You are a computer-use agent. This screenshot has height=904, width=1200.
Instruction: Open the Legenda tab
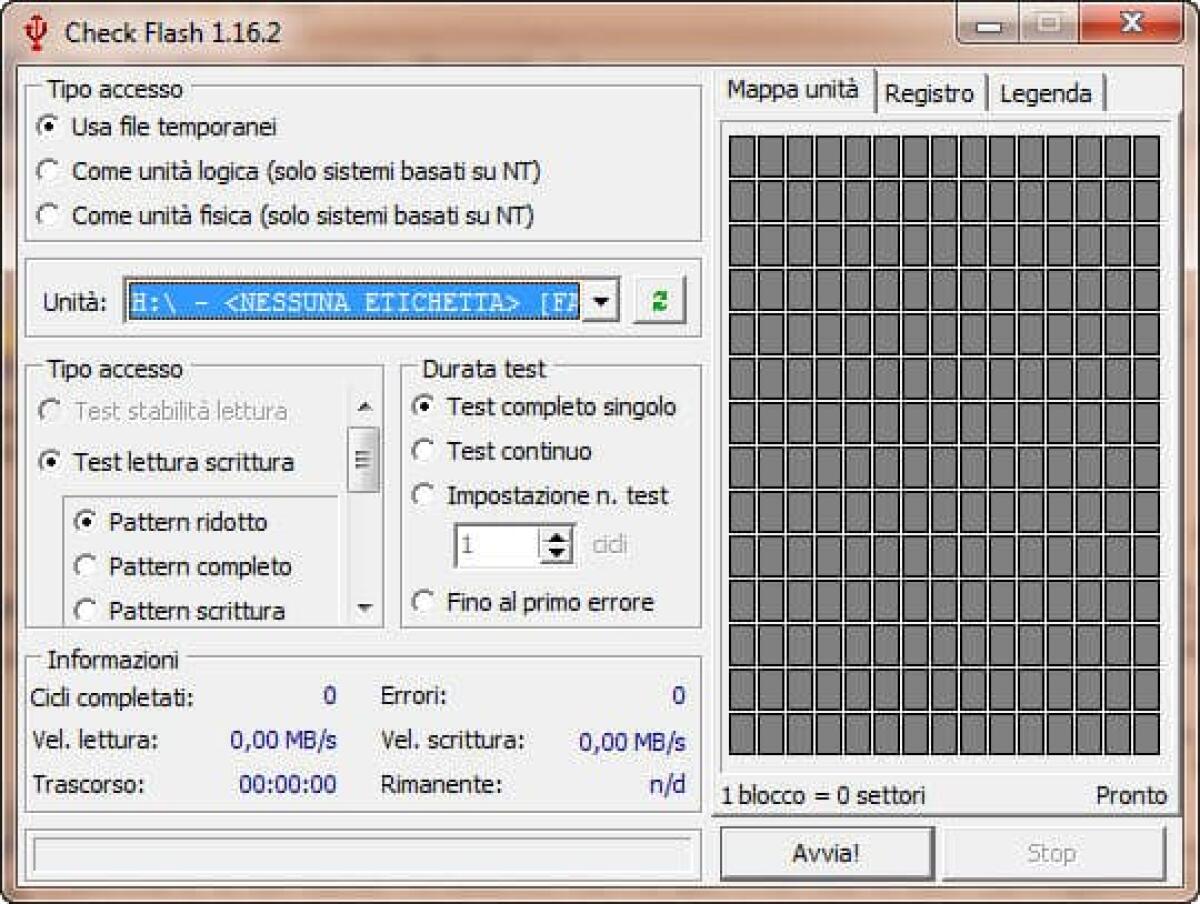click(x=1047, y=93)
